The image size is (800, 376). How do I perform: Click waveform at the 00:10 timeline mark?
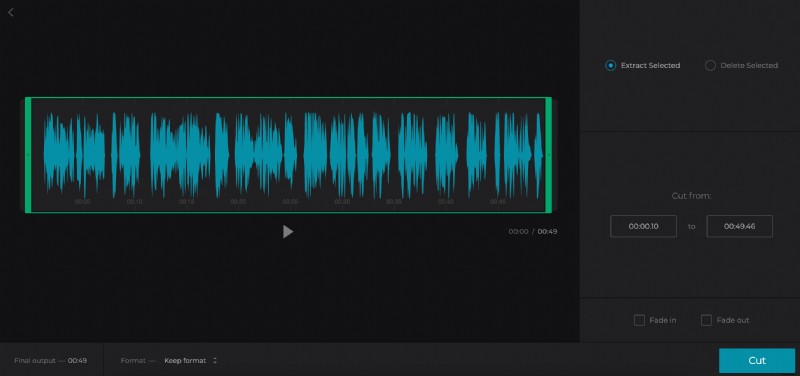coord(135,202)
